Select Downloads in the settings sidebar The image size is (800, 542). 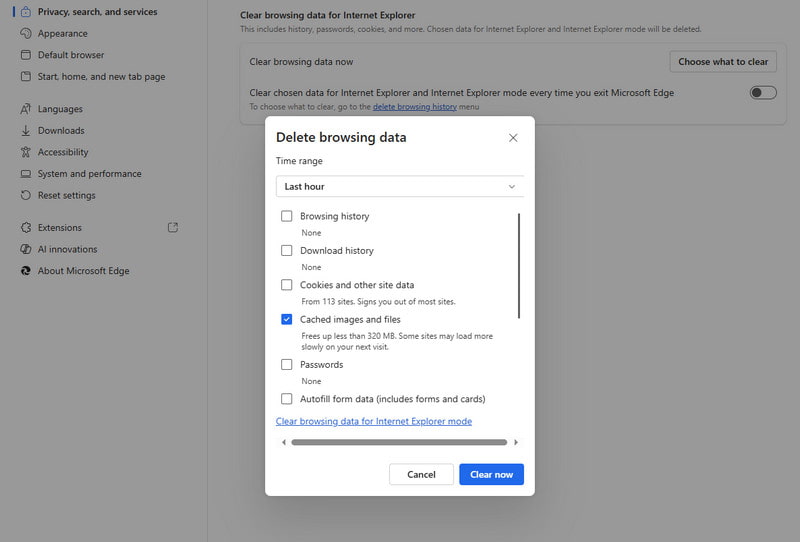click(61, 131)
